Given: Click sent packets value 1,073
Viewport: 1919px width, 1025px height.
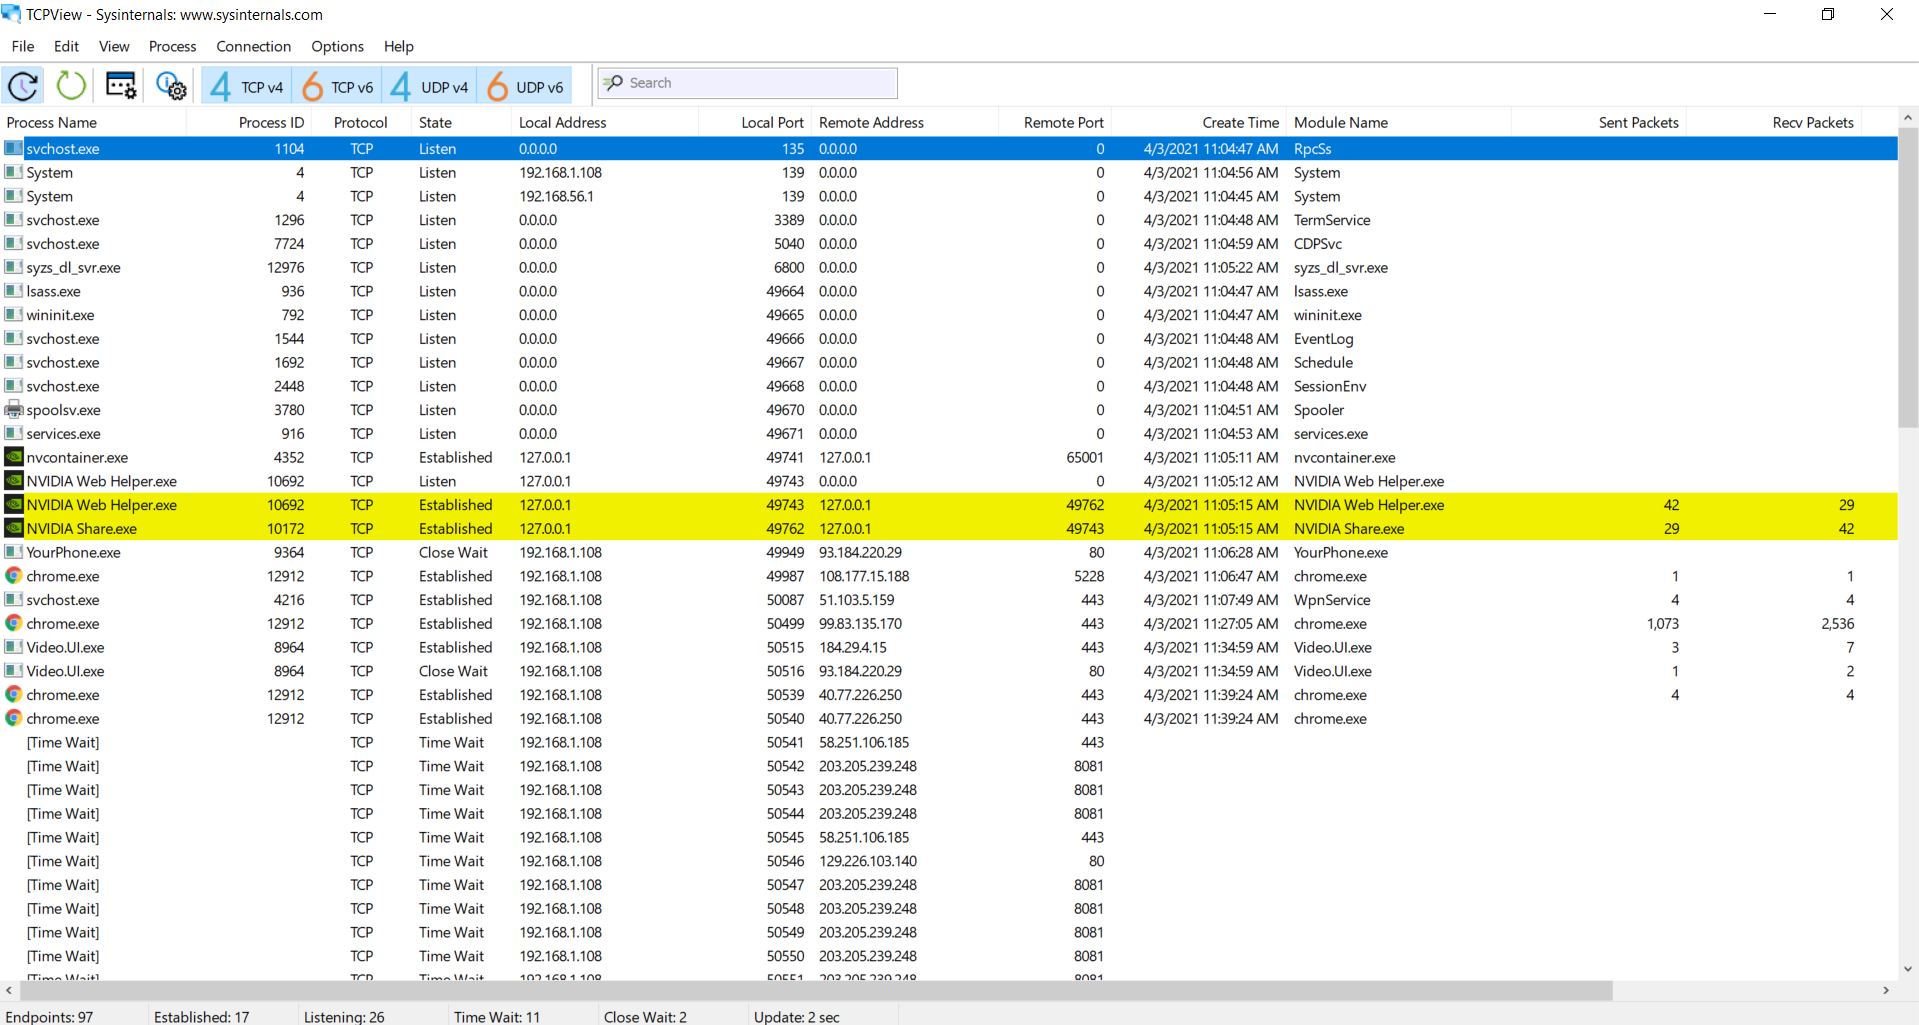Looking at the screenshot, I should [1662, 623].
